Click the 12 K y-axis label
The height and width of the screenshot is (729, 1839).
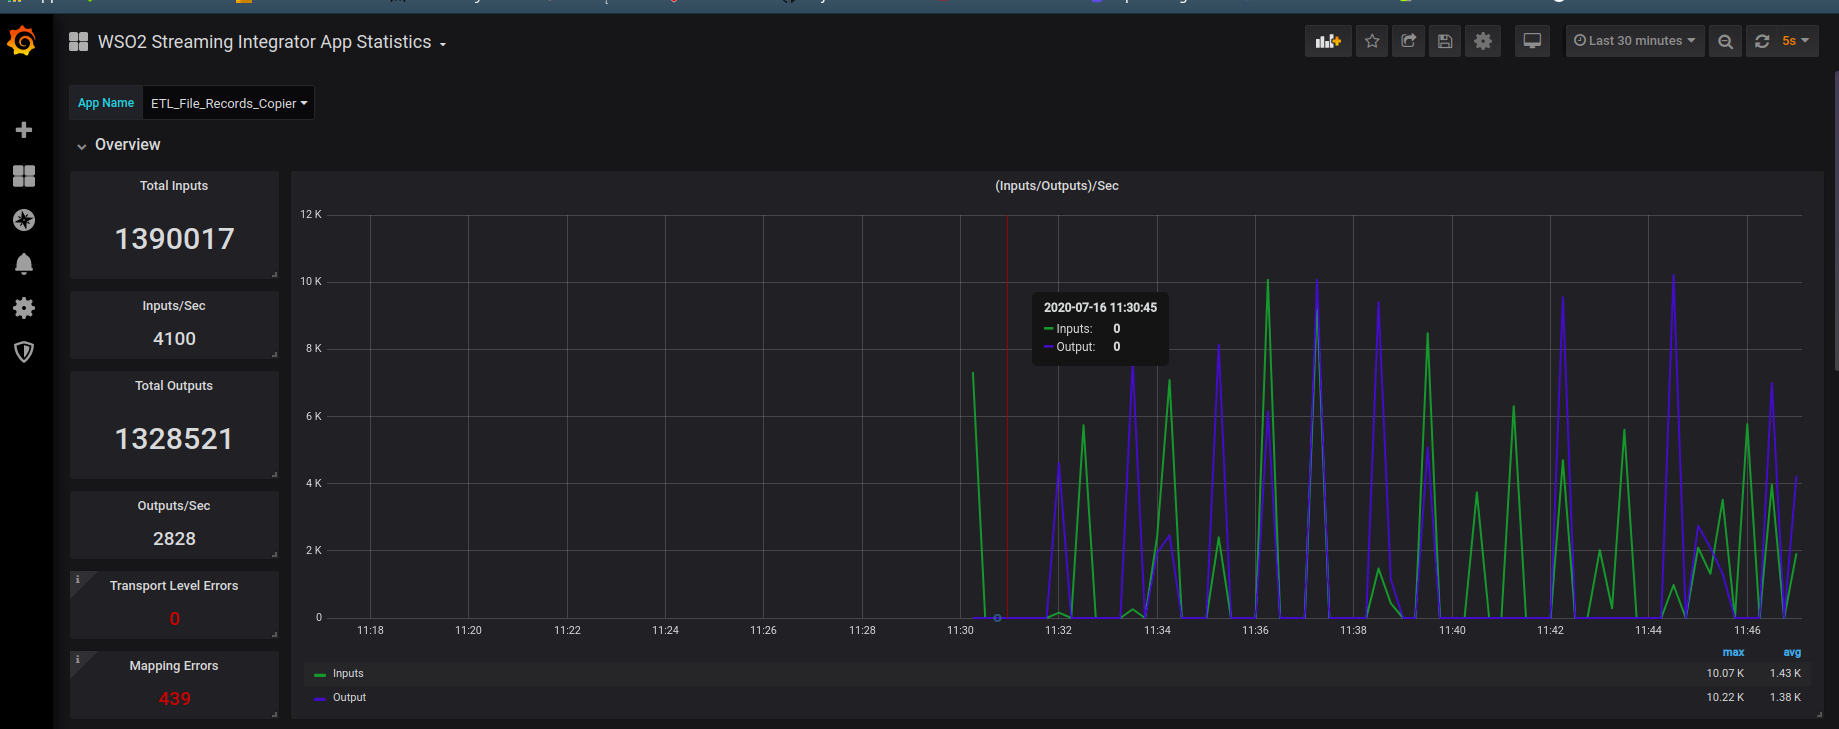[x=311, y=215]
